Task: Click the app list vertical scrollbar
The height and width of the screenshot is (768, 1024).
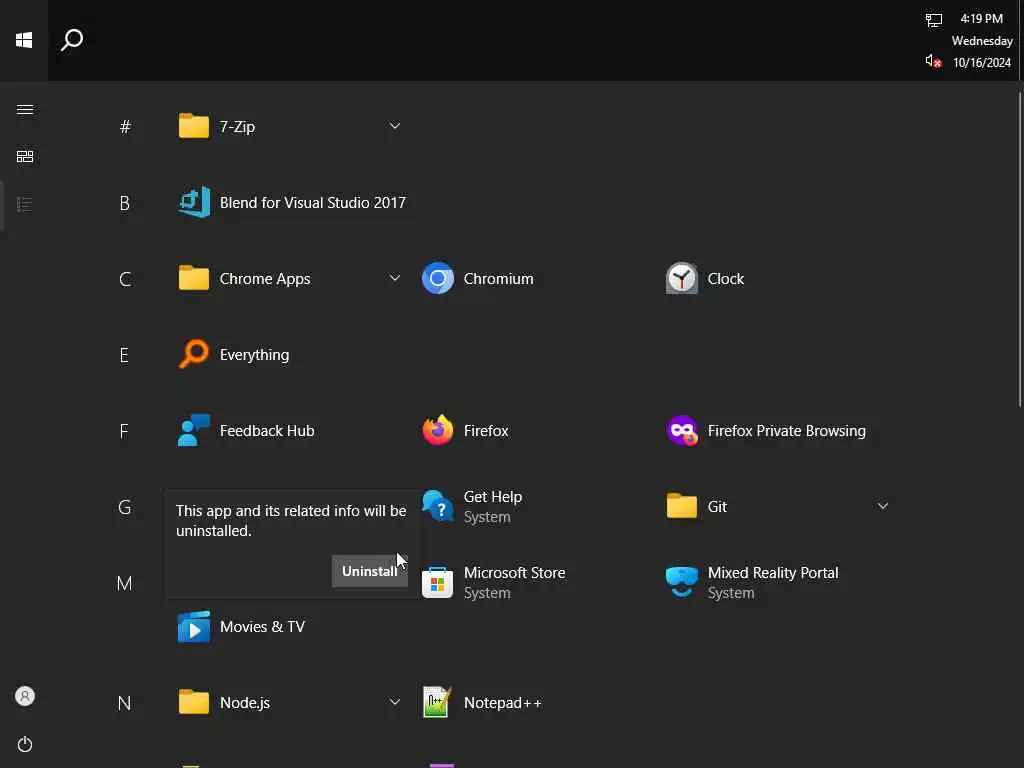Action: pyautogui.click(x=1019, y=250)
